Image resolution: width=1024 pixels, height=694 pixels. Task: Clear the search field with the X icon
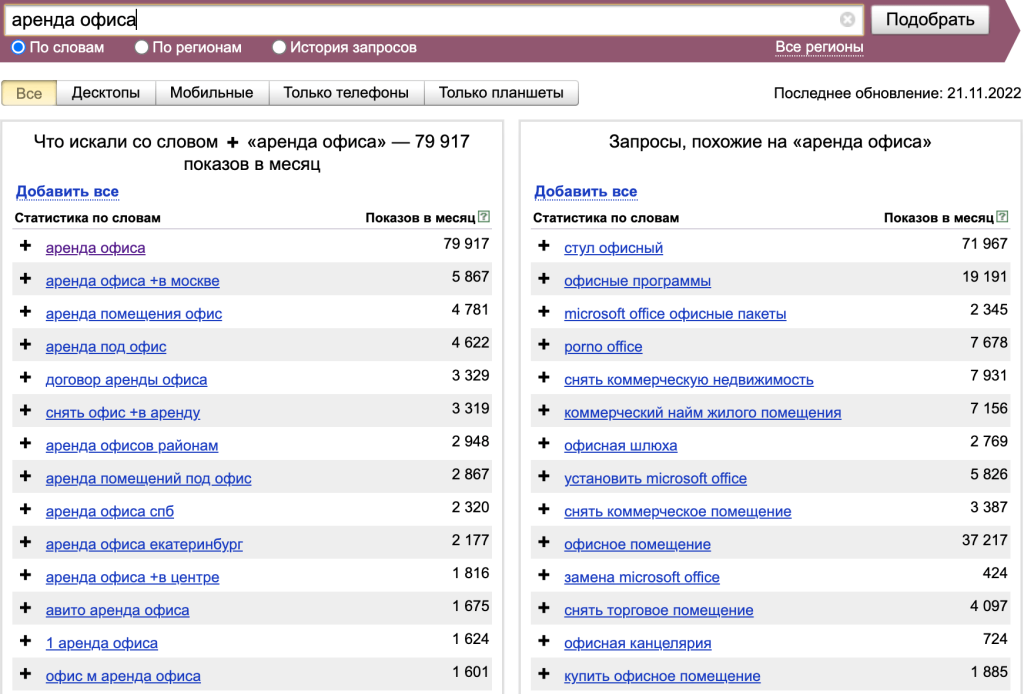pos(847,20)
